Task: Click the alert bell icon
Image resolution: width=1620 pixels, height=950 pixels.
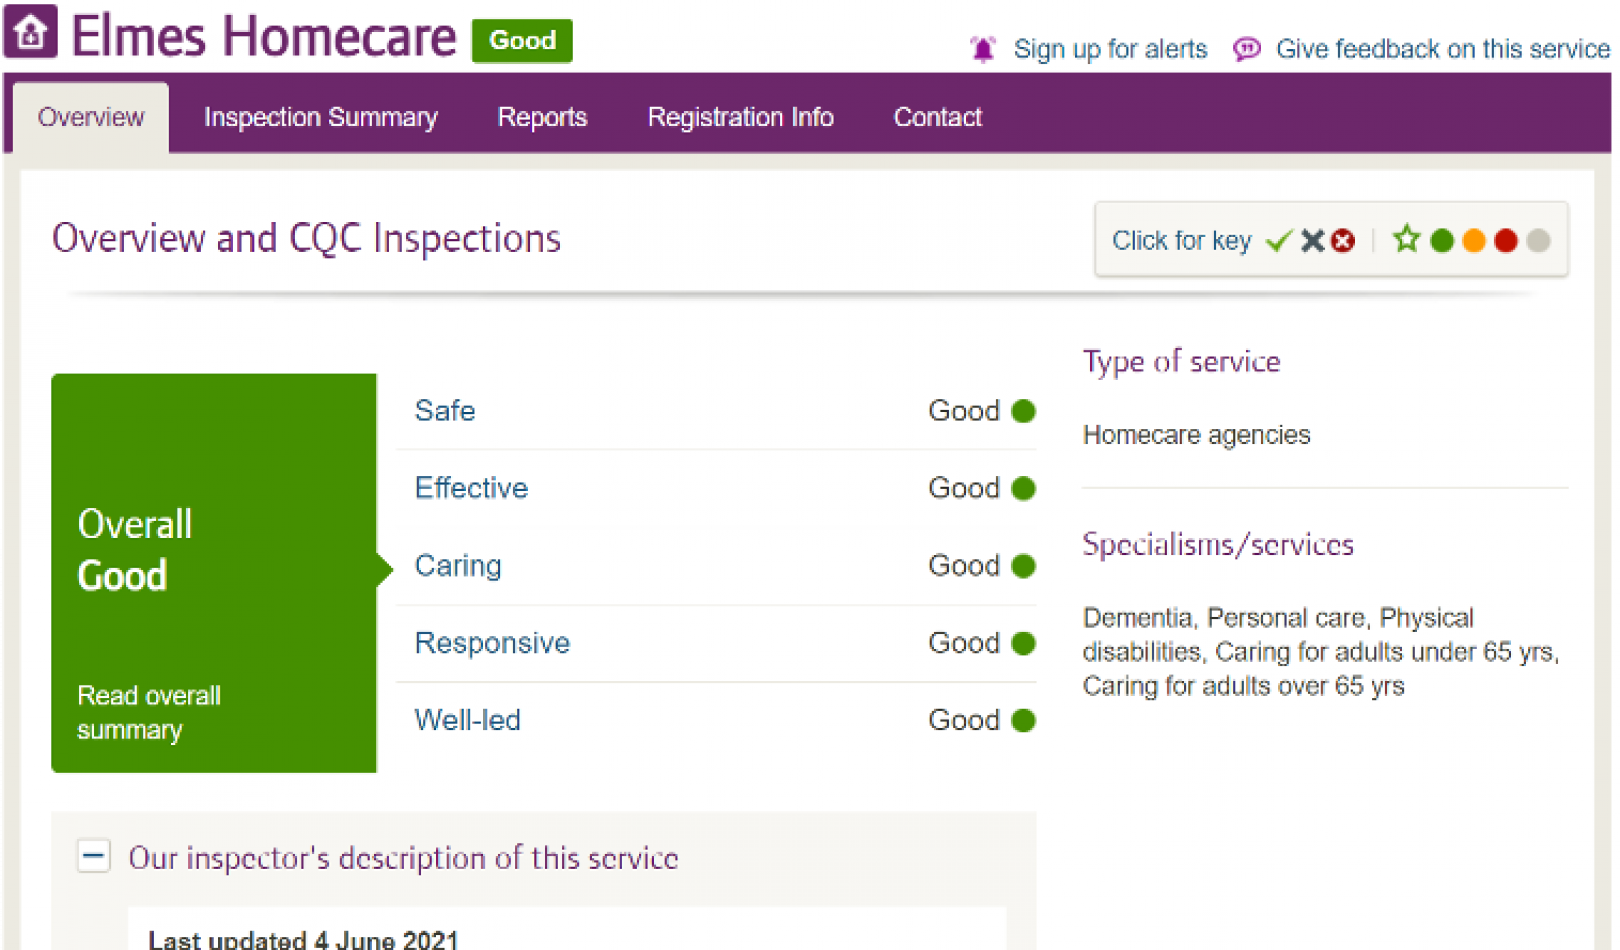Action: (x=983, y=49)
